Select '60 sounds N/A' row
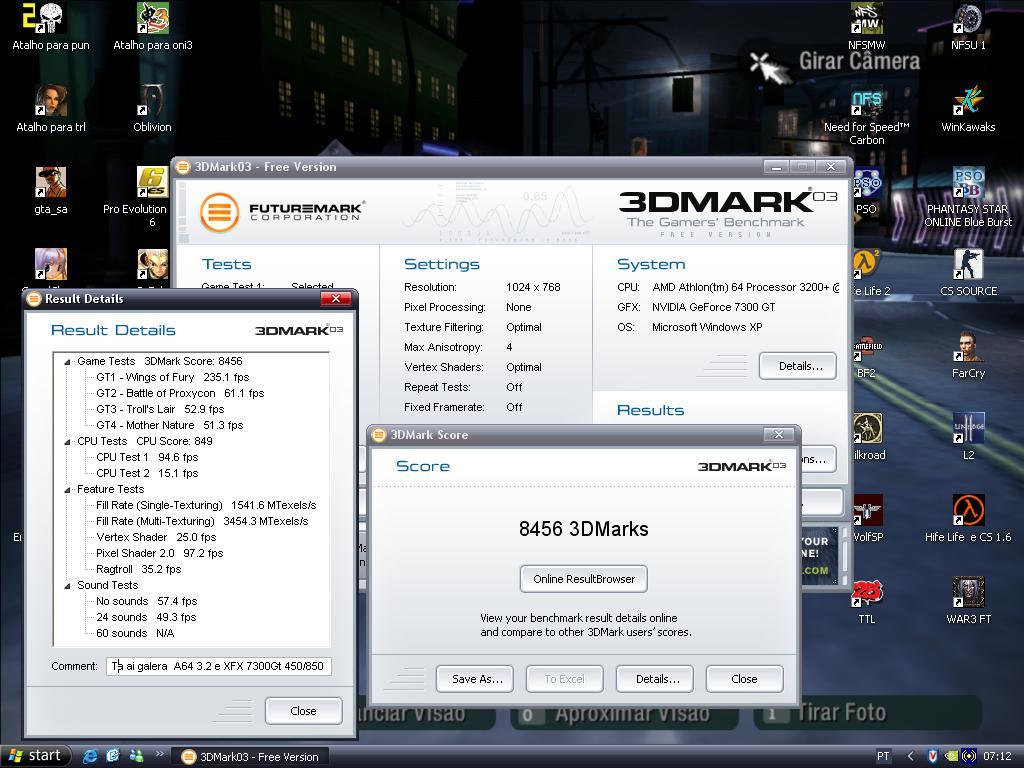Screen dimensions: 1024x768 (x=135, y=633)
